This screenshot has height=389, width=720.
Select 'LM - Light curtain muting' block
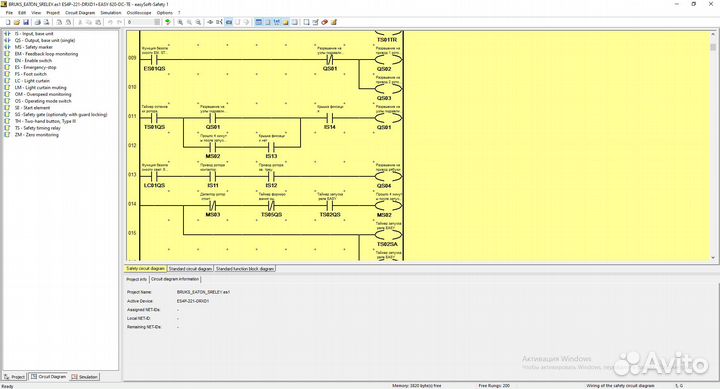click(35, 87)
